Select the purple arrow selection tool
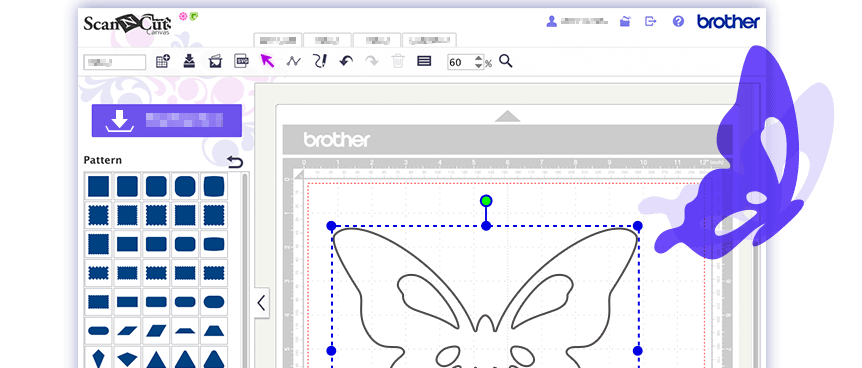 pos(267,61)
